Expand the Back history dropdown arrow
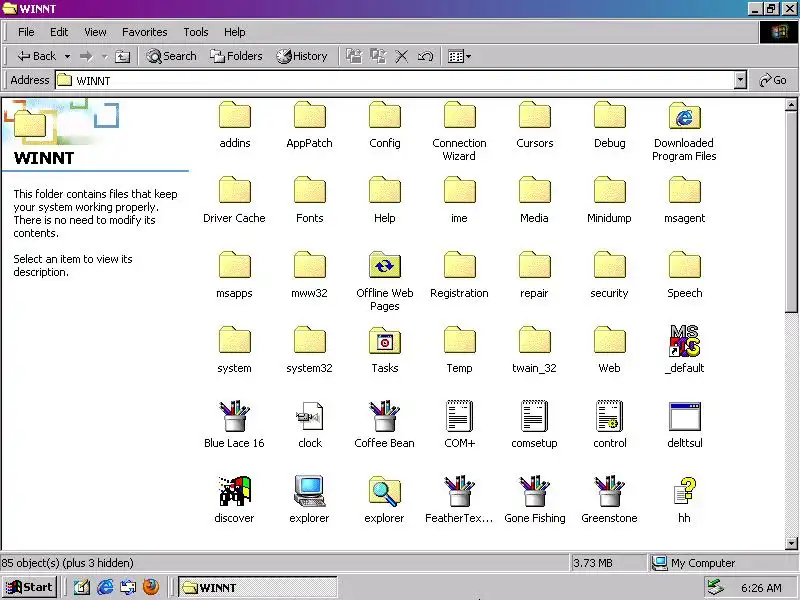800x600 pixels. (67, 56)
